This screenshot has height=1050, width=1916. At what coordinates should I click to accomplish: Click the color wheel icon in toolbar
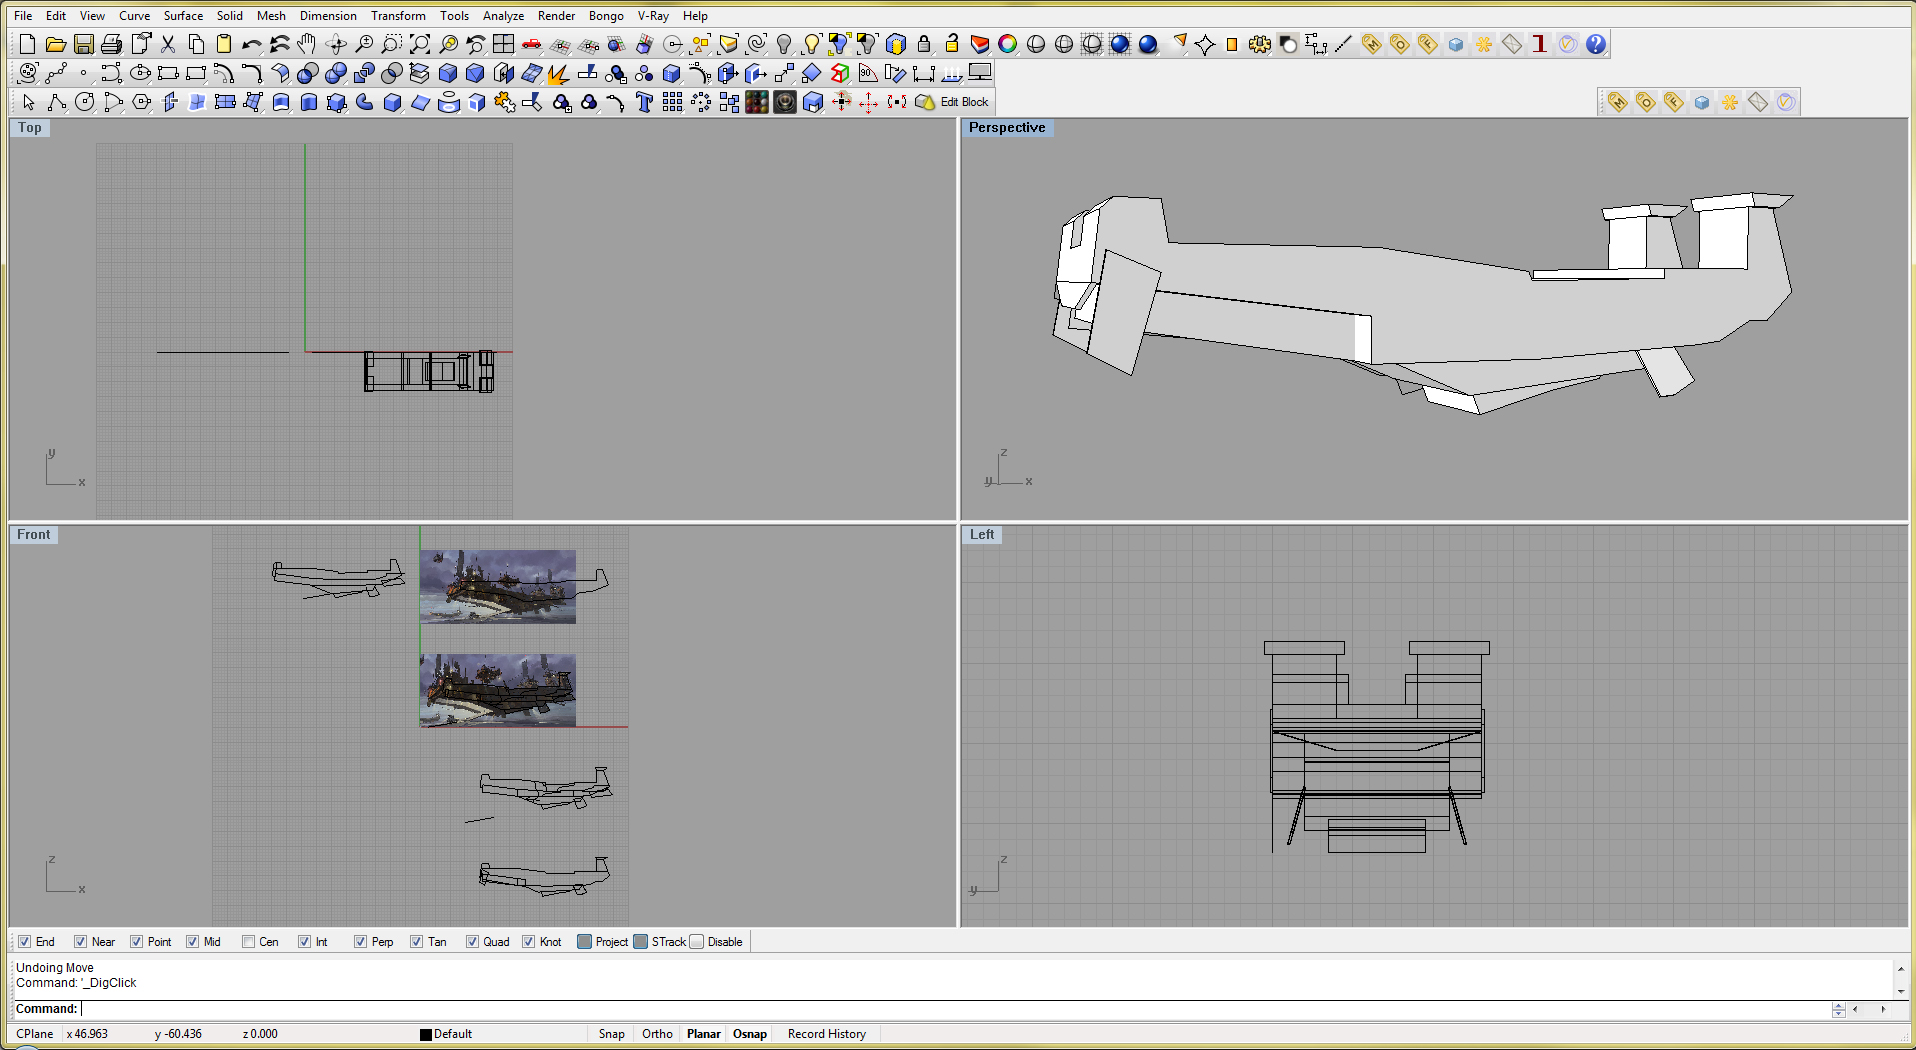[x=1008, y=44]
